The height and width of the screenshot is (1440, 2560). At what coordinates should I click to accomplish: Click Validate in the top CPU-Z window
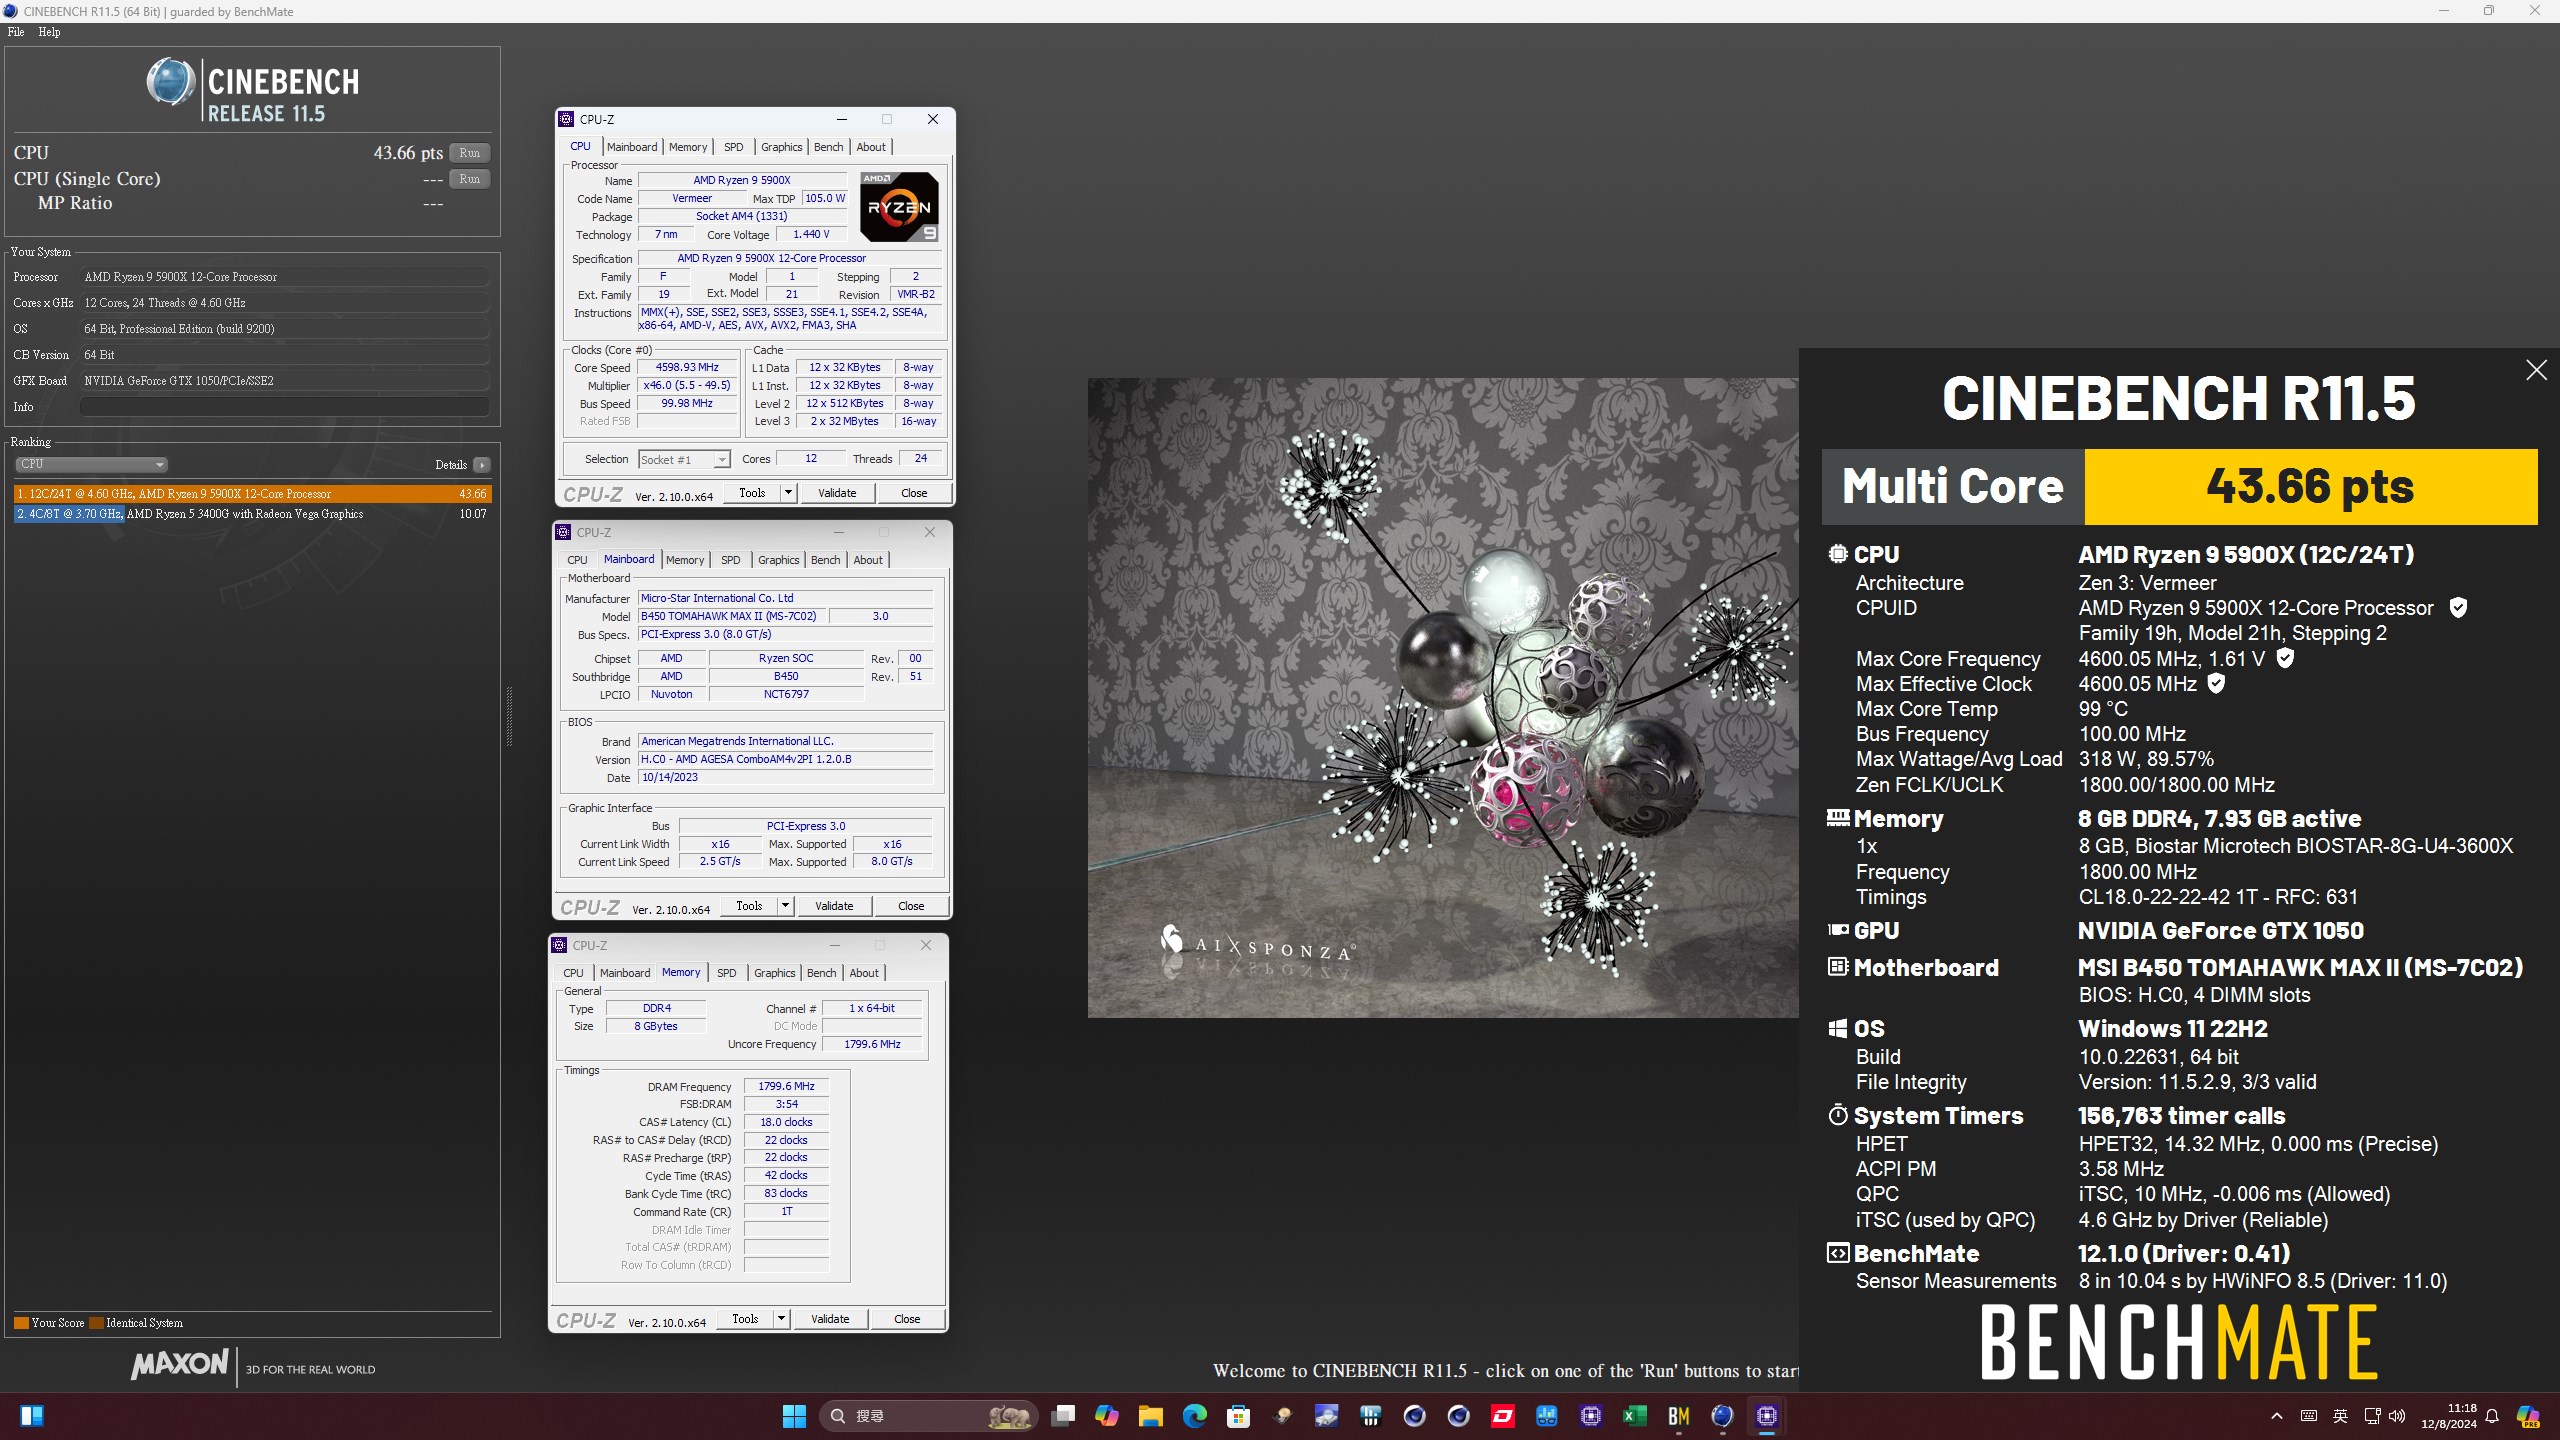pyautogui.click(x=837, y=493)
